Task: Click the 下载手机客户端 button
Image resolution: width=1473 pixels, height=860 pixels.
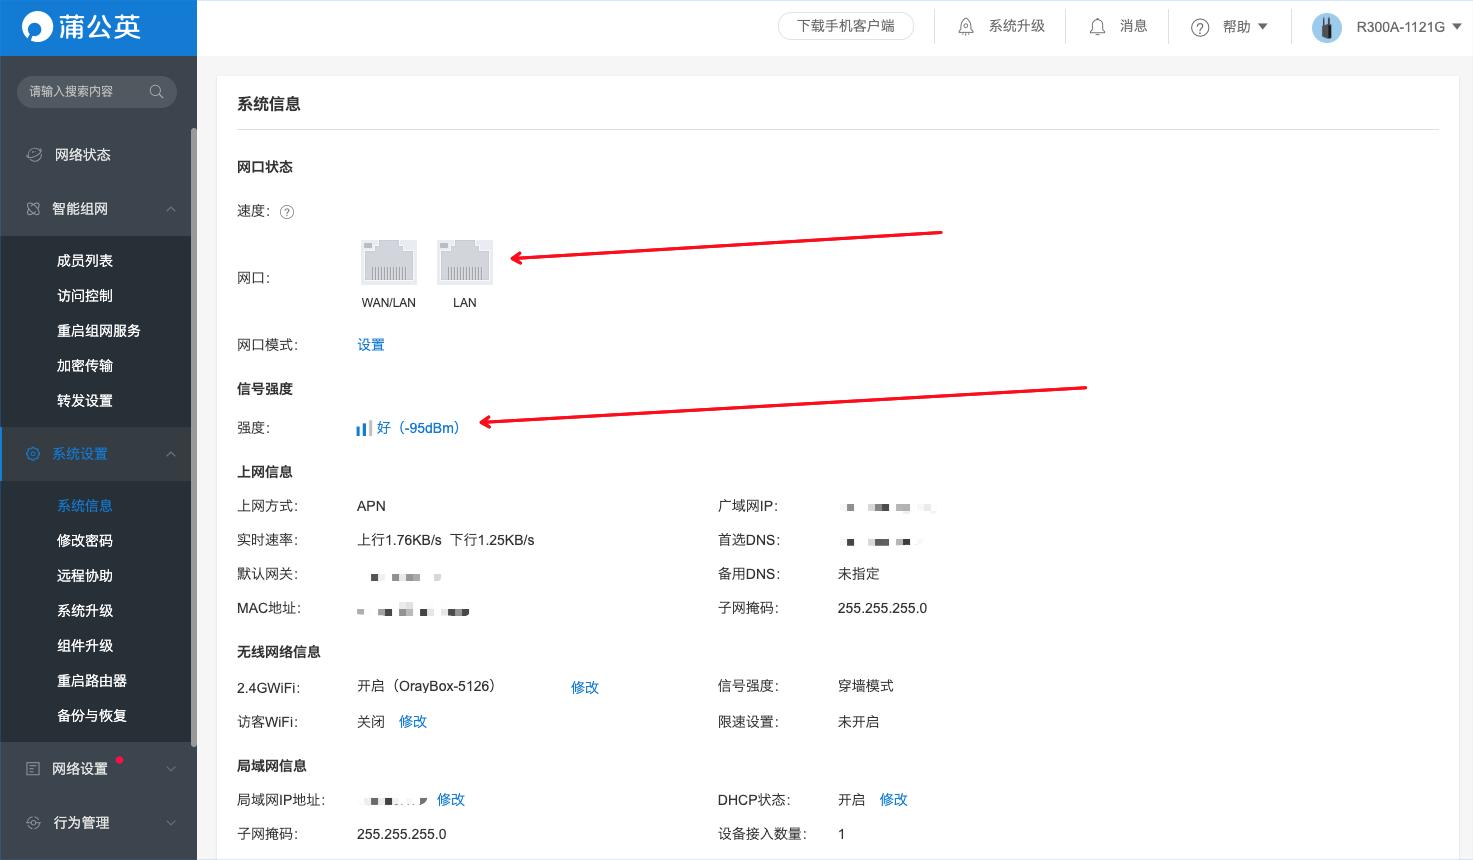Action: coord(846,26)
